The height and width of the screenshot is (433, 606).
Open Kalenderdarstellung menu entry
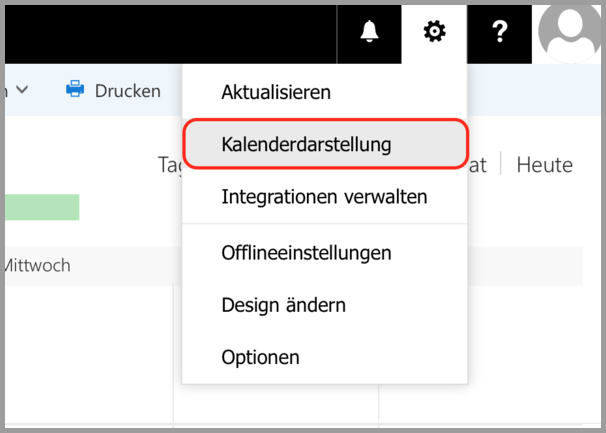pos(306,144)
